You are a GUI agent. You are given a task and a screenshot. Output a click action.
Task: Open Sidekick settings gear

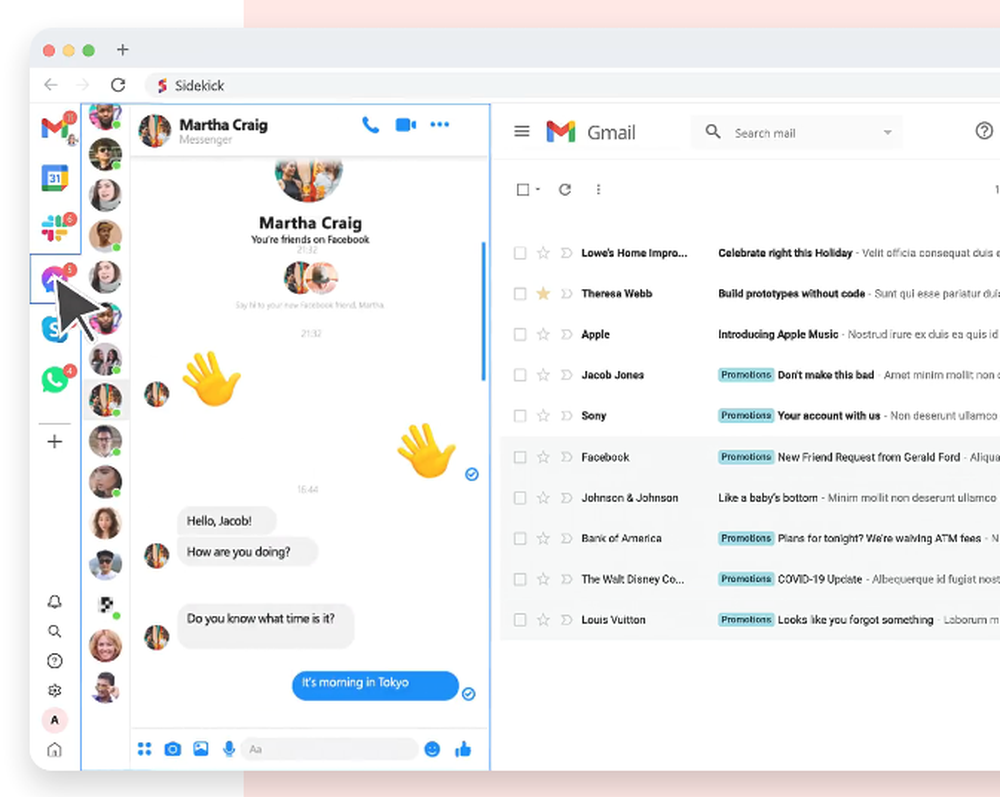tap(55, 691)
